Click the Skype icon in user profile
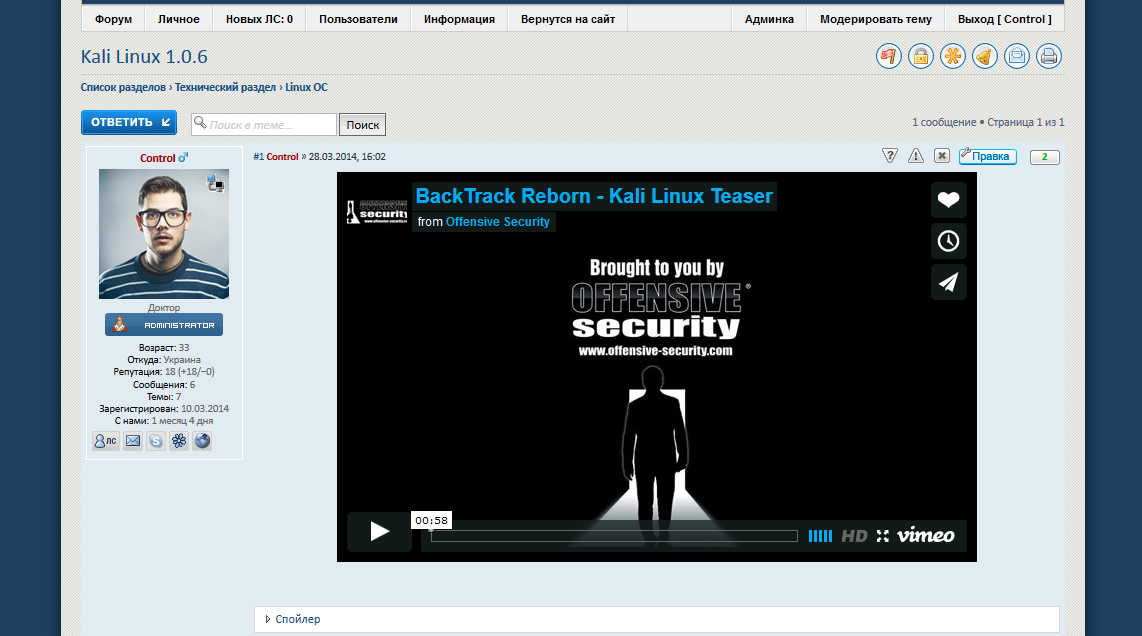 click(156, 441)
